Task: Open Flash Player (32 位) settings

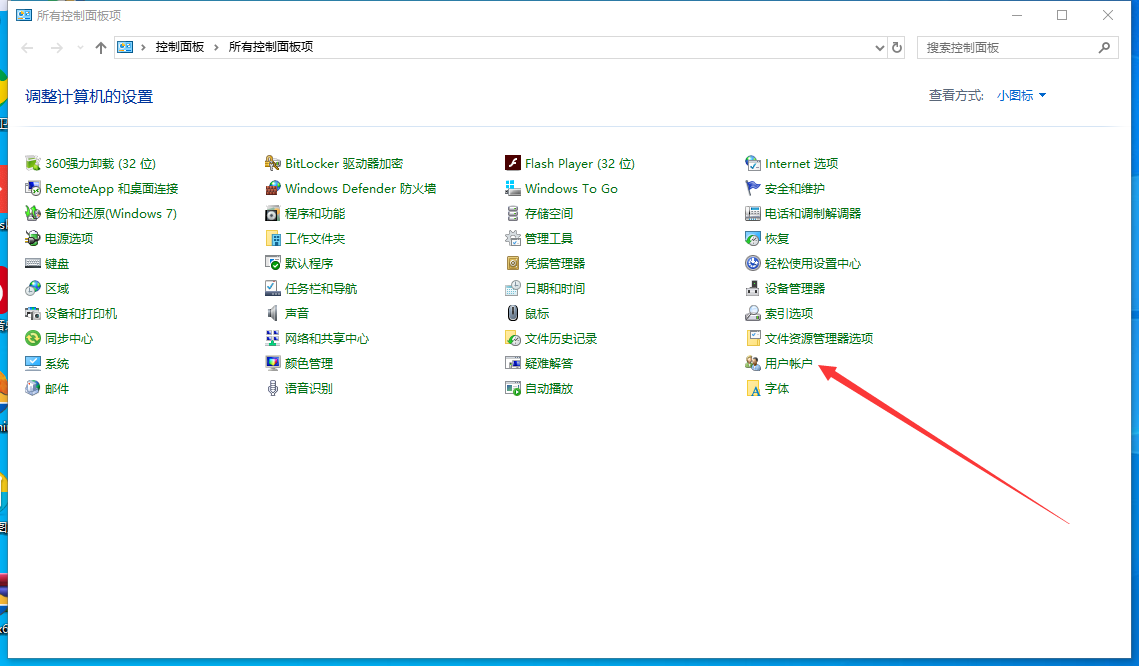Action: click(572, 163)
